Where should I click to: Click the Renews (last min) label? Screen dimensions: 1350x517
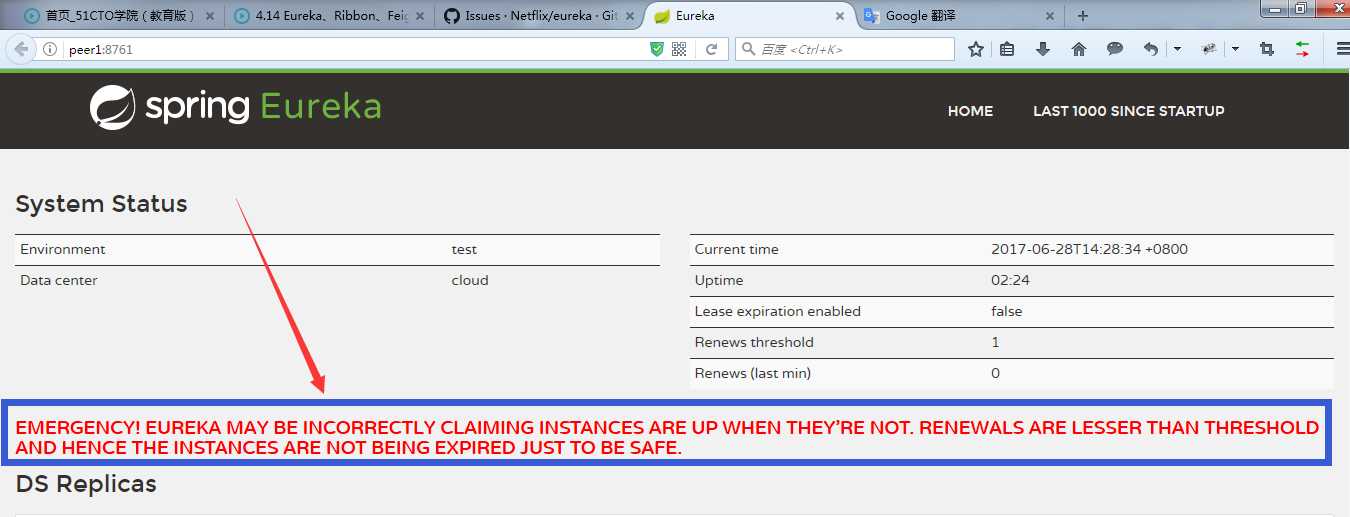pyautogui.click(x=753, y=373)
